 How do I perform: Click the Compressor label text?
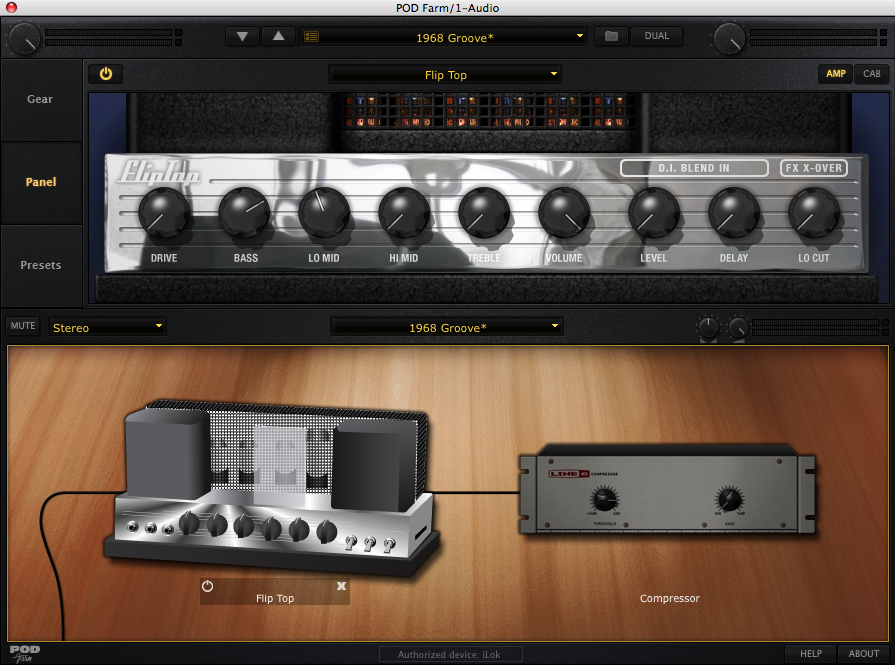pos(670,598)
